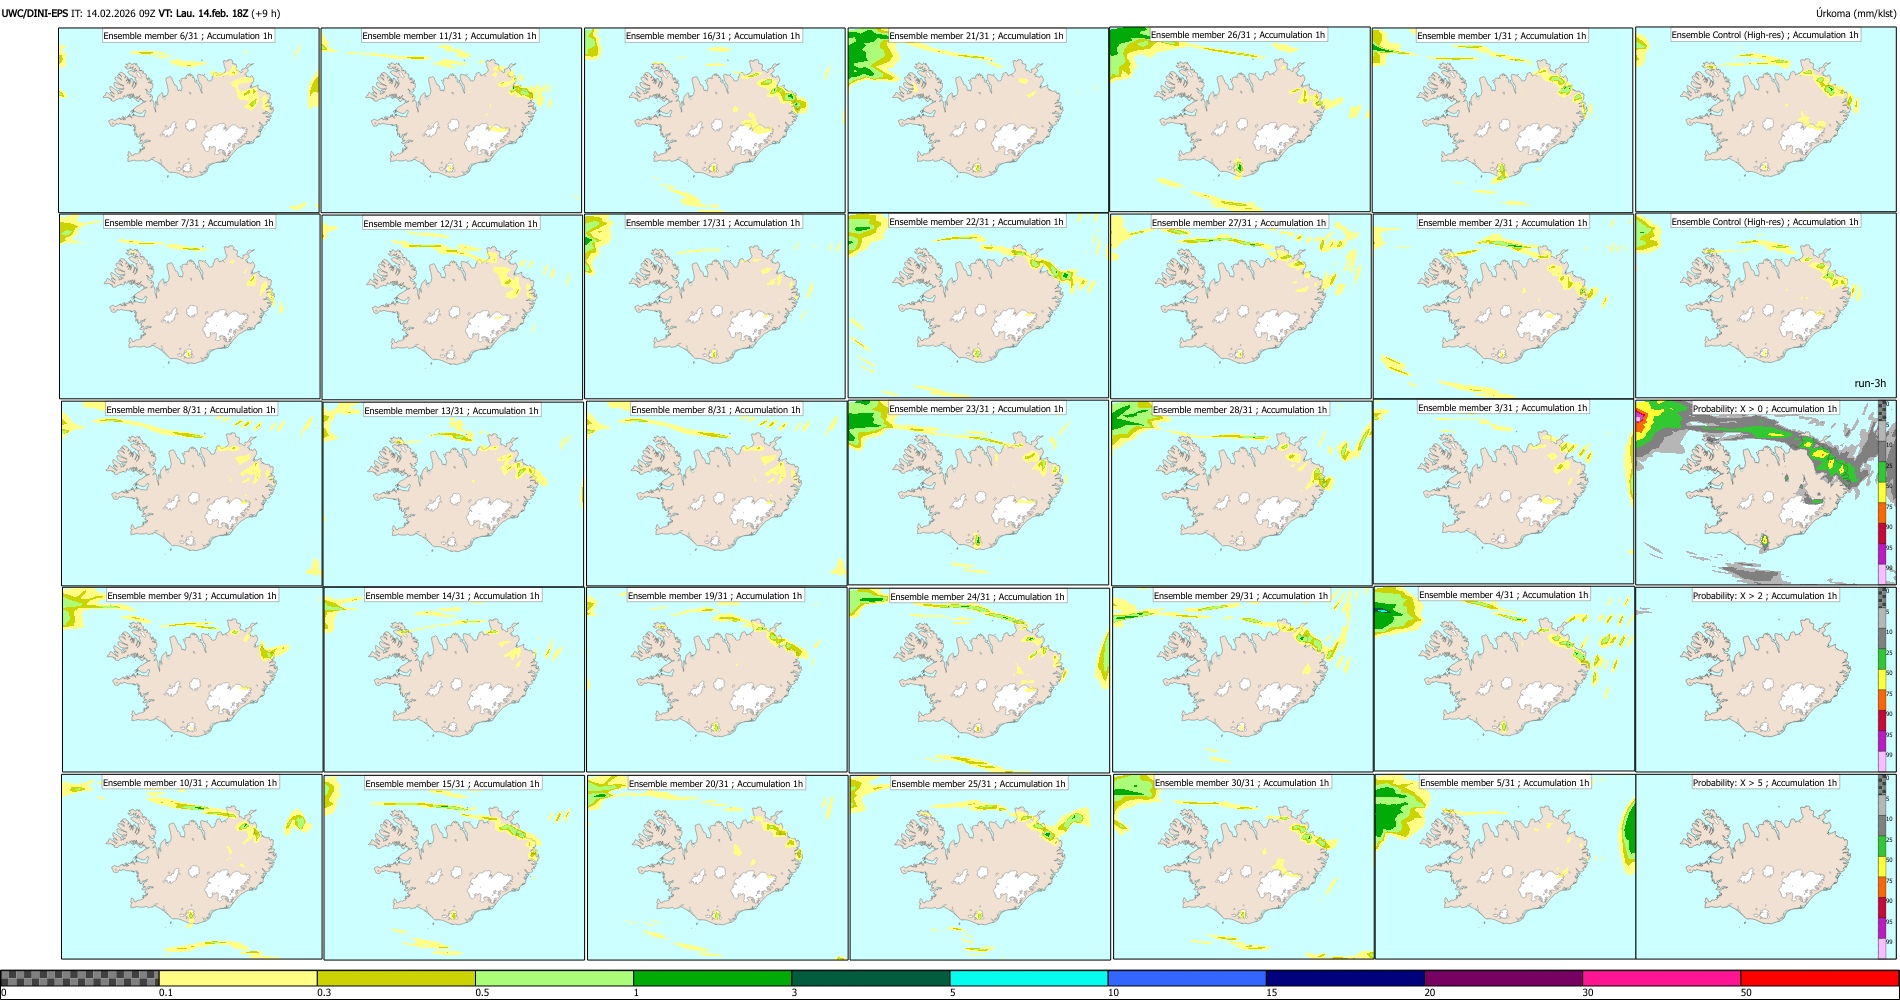The height and width of the screenshot is (1000, 1900).
Task: Pick the cyan 5–10 legend swatch
Action: (x=1029, y=978)
